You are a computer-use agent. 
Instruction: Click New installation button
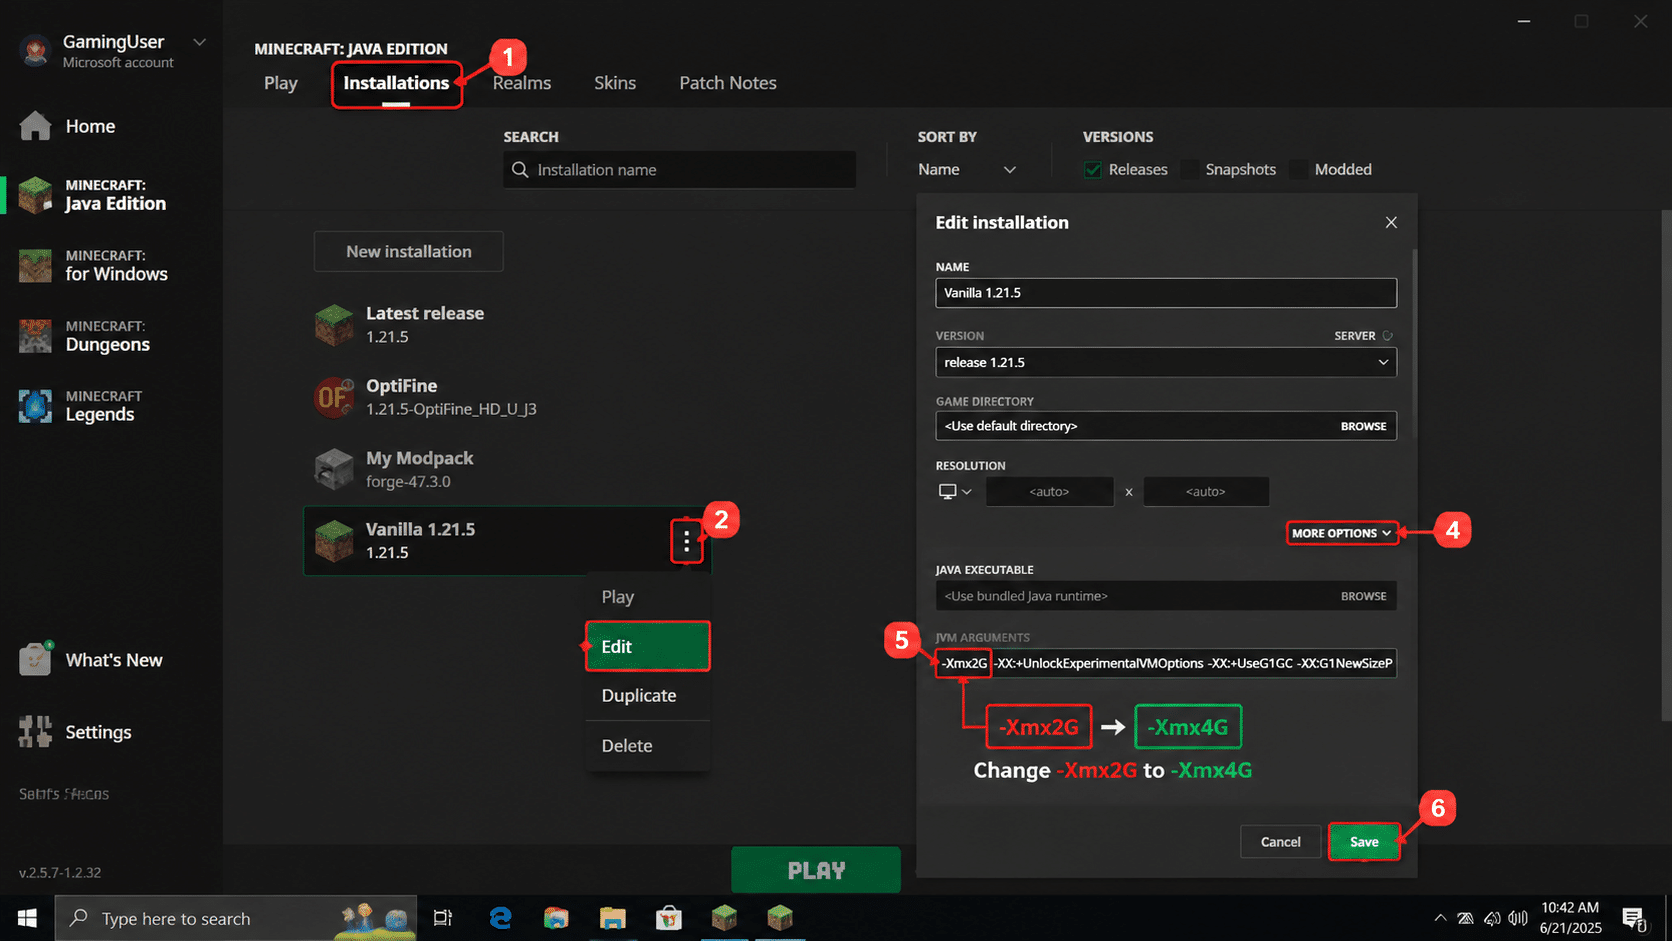click(x=409, y=252)
